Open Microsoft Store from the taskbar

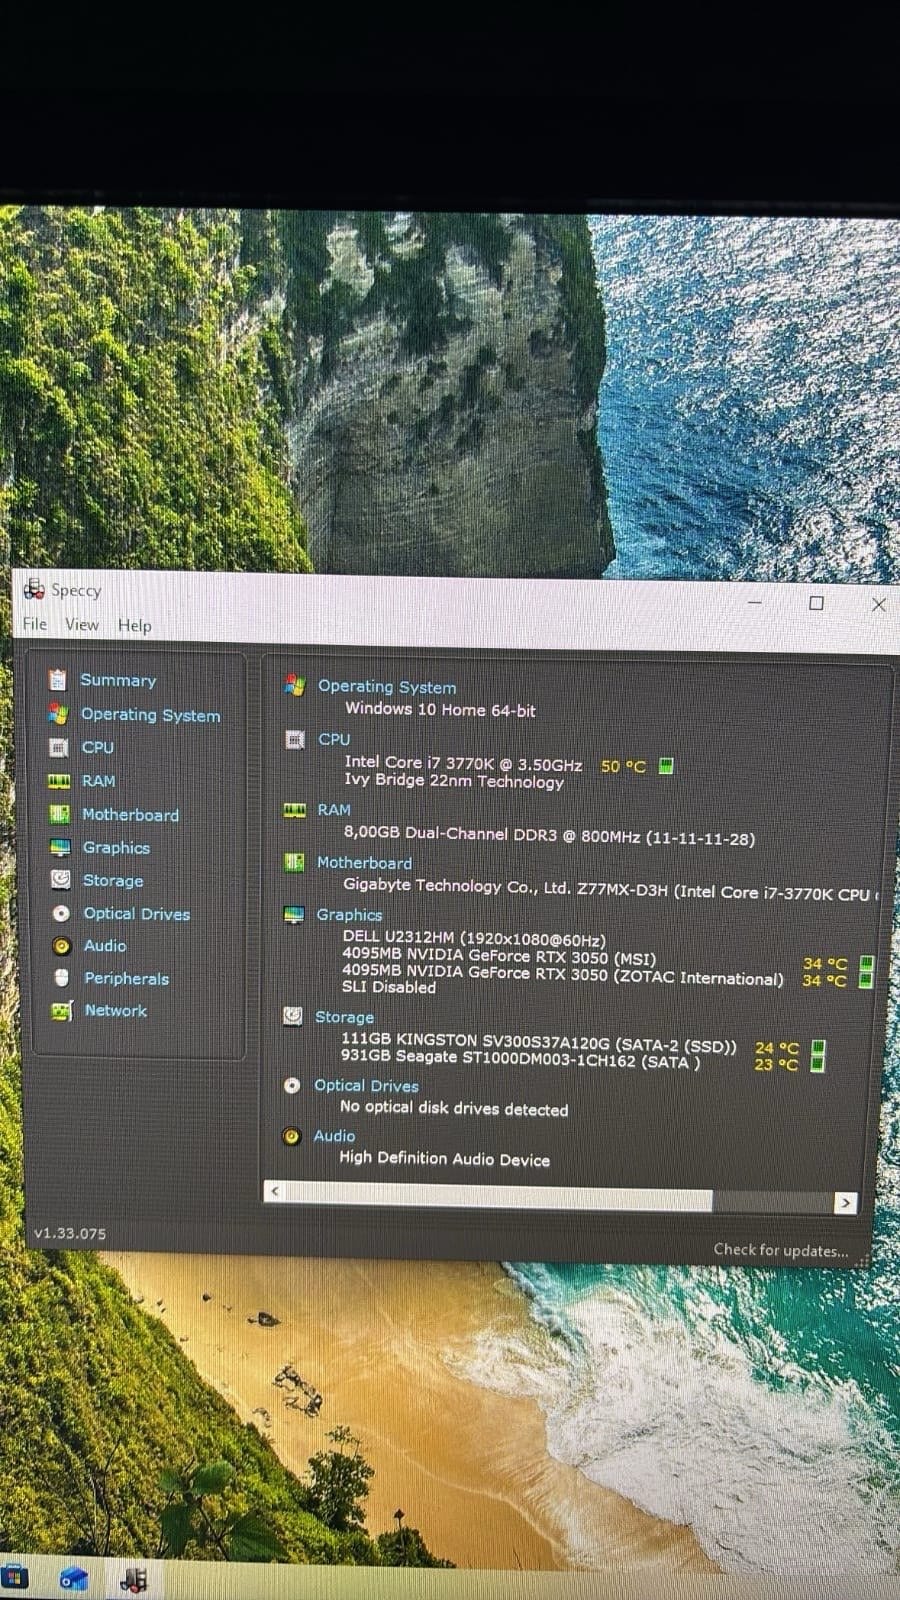click(15, 1577)
